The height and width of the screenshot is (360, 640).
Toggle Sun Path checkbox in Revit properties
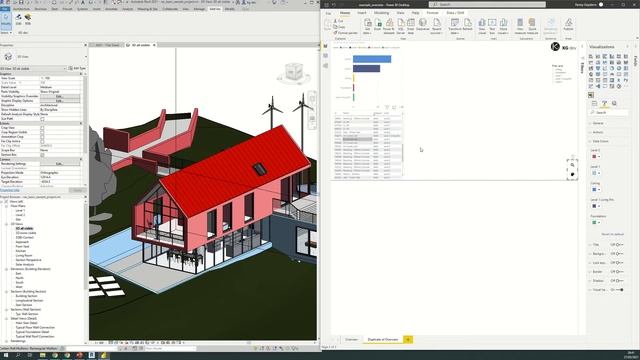(42, 119)
